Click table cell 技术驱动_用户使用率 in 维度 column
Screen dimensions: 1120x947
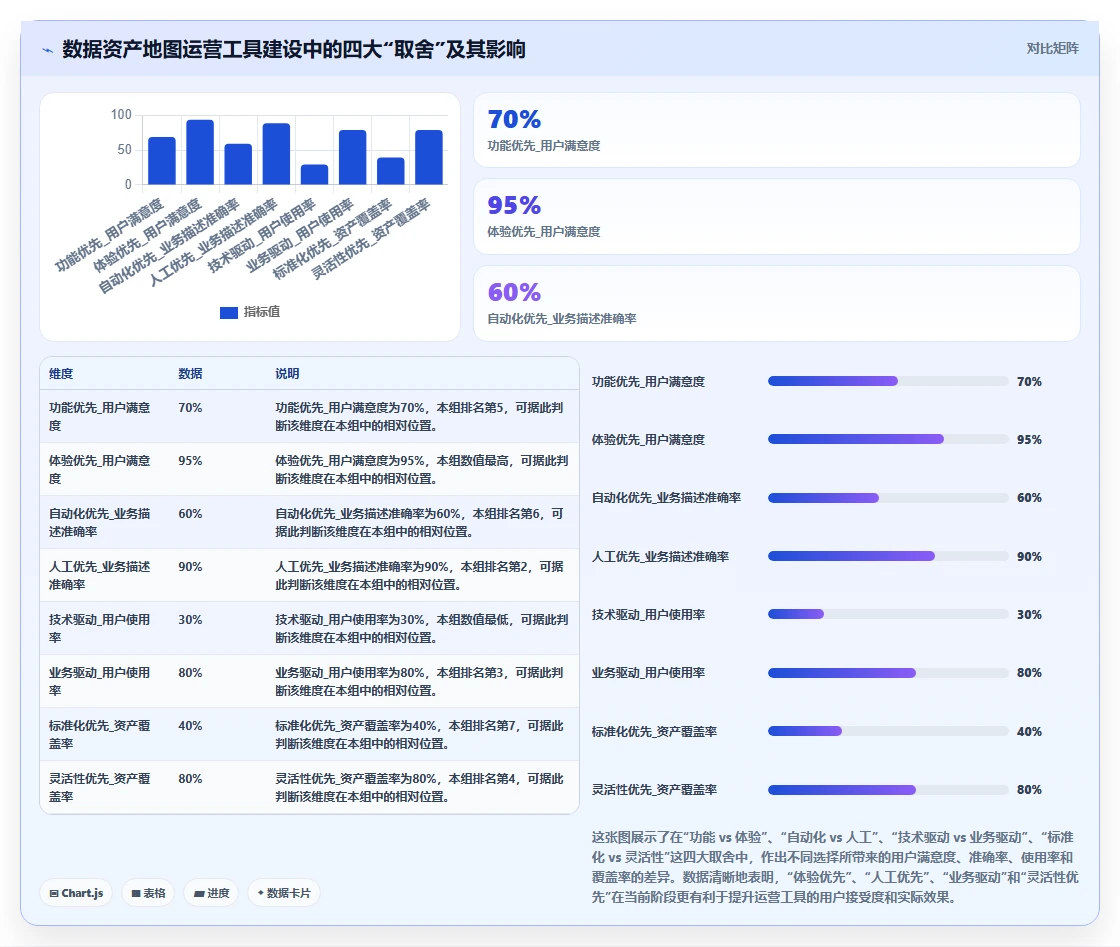99,628
